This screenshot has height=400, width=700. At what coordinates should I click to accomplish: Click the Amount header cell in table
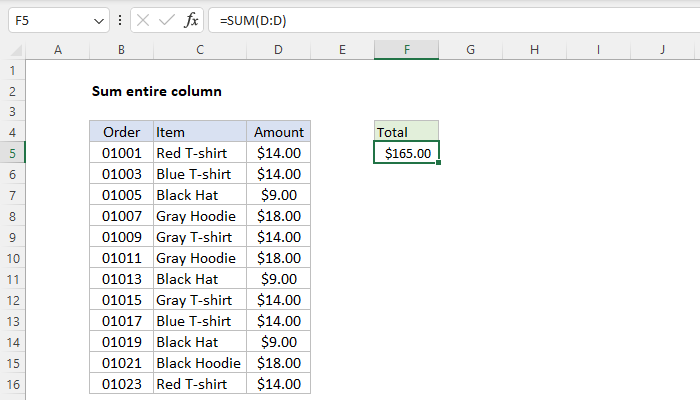278,132
